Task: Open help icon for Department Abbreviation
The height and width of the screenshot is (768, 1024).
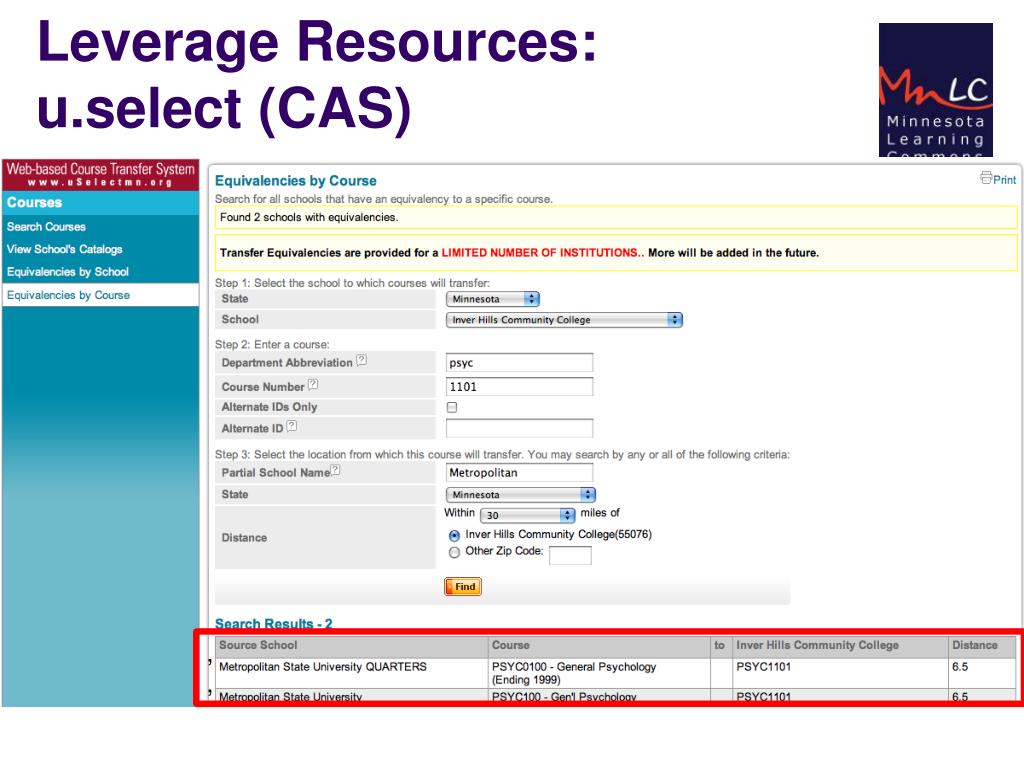Action: (x=361, y=360)
